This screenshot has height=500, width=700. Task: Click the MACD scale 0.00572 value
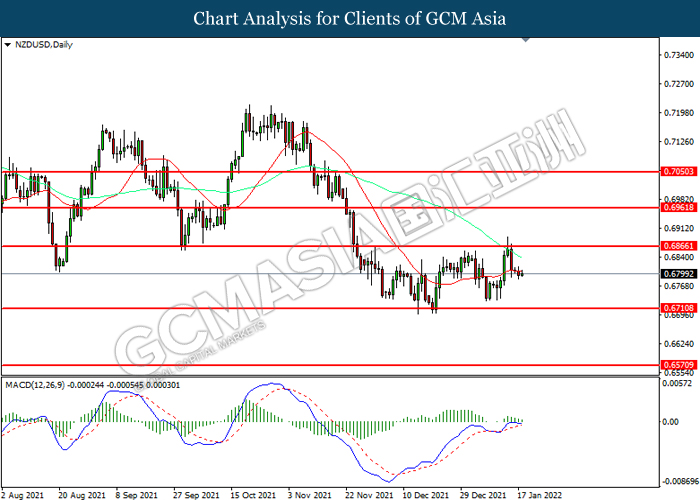(x=677, y=383)
